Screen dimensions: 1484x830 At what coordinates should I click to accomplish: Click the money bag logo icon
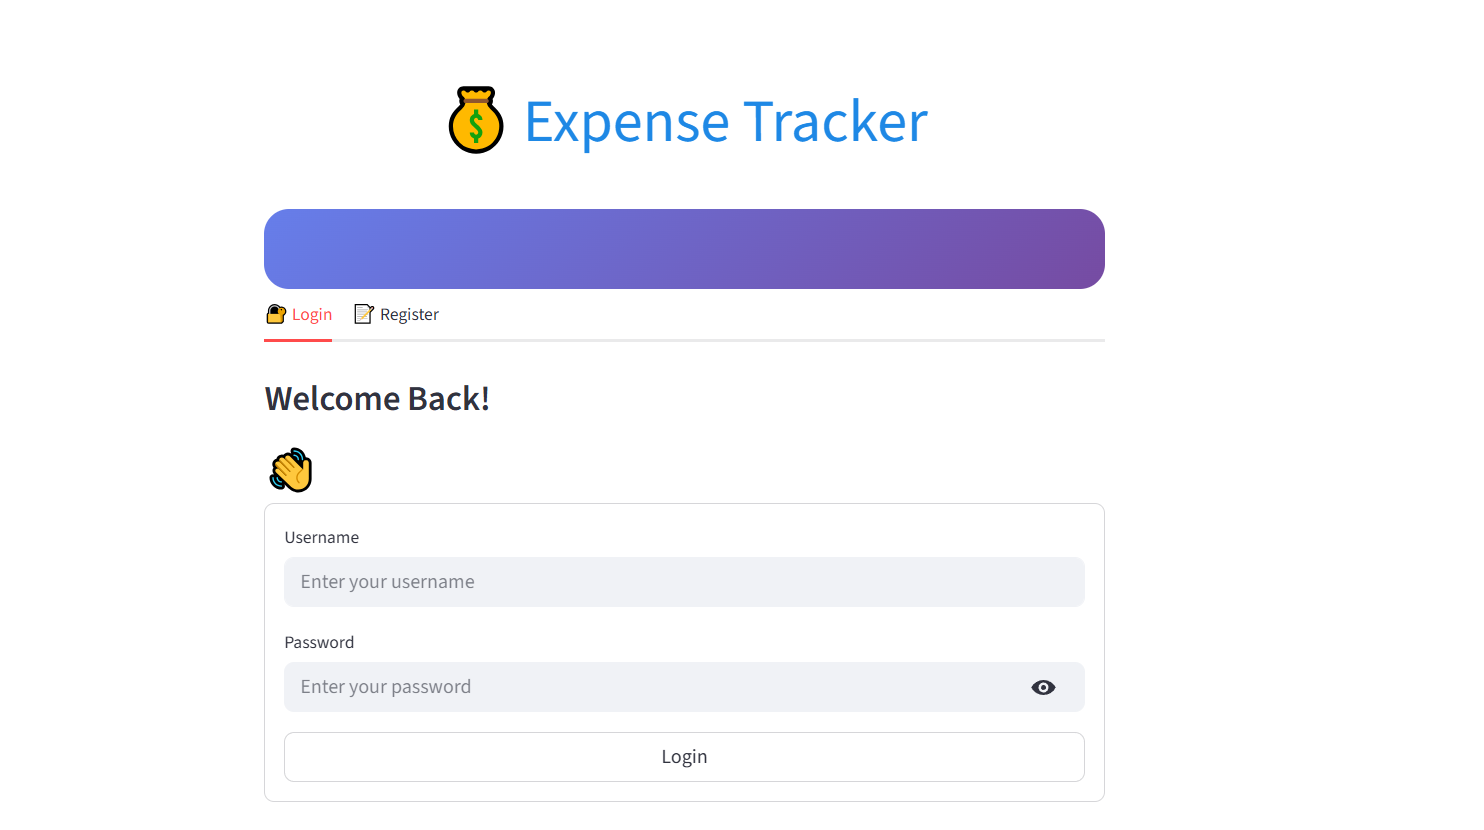pyautogui.click(x=475, y=121)
